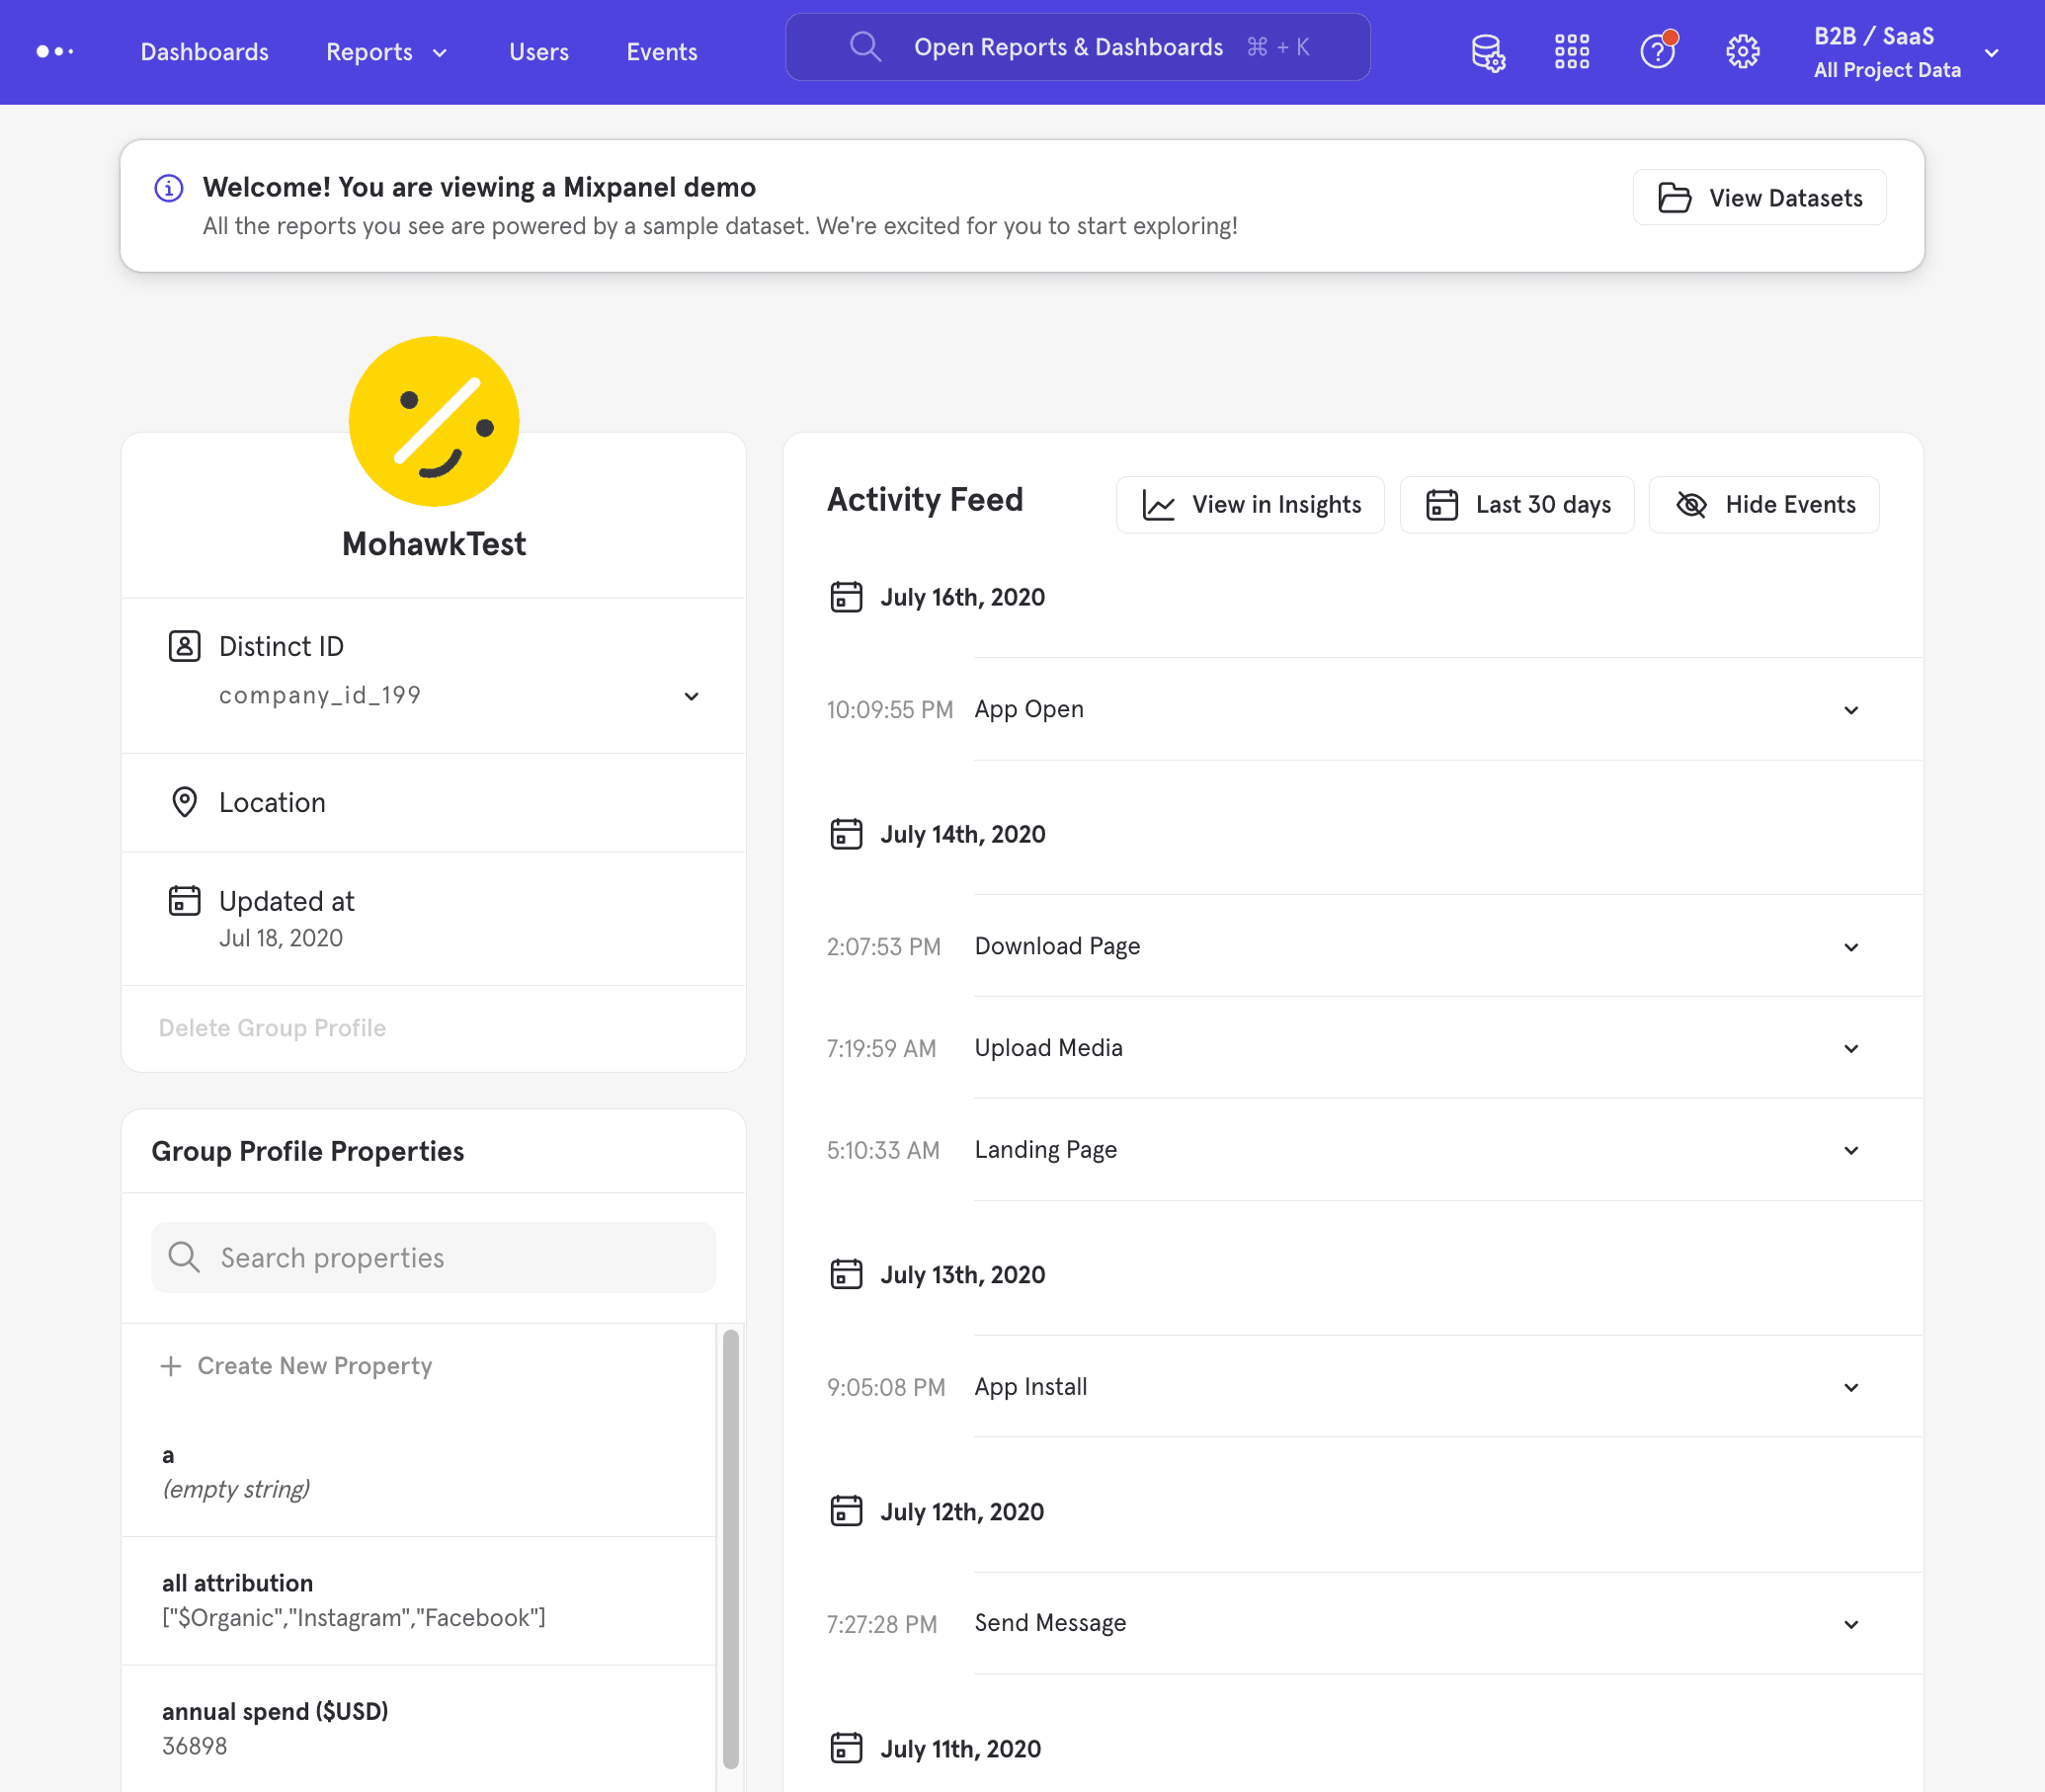Open the B2B / SaaS project switcher

click(1905, 52)
